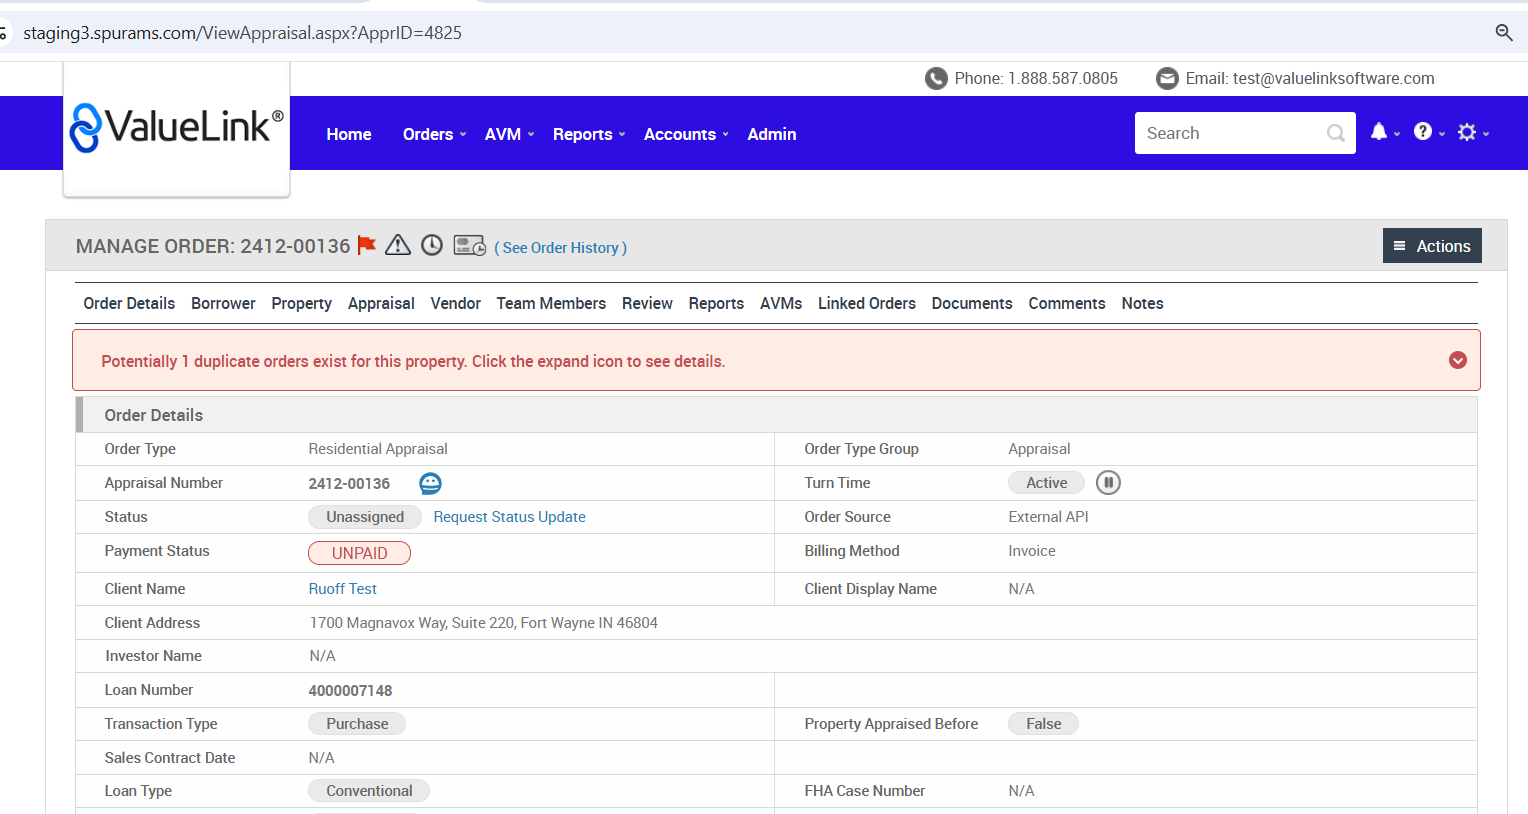Open the AVM dropdown menu
This screenshot has width=1528, height=814.
point(509,134)
